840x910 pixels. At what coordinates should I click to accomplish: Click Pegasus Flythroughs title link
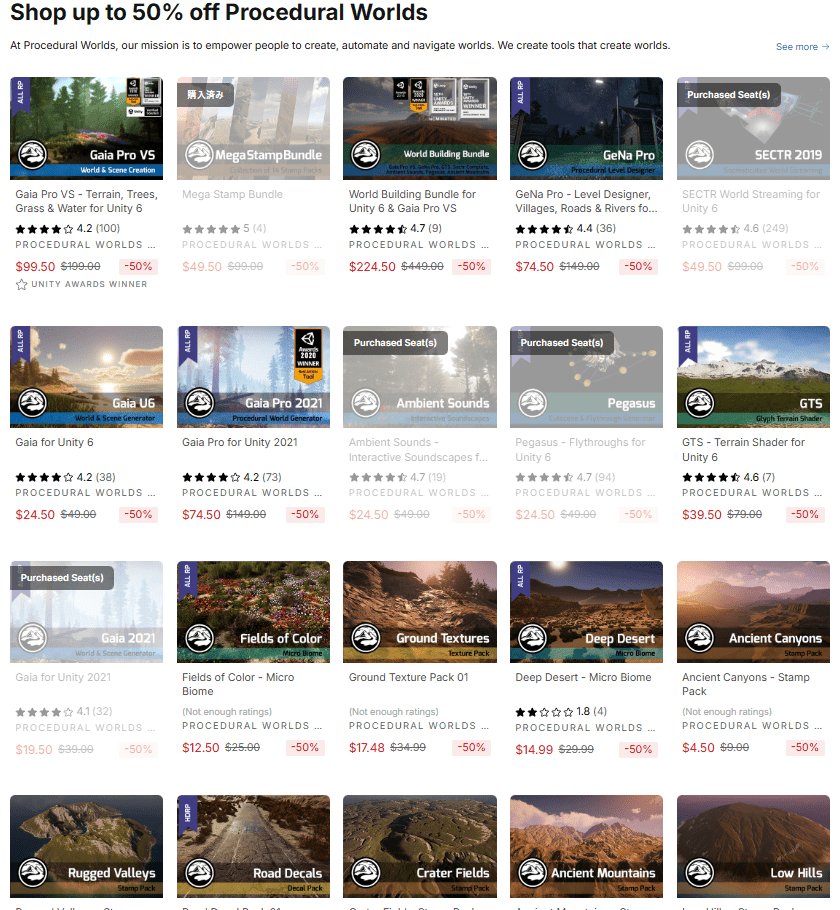click(x=580, y=450)
